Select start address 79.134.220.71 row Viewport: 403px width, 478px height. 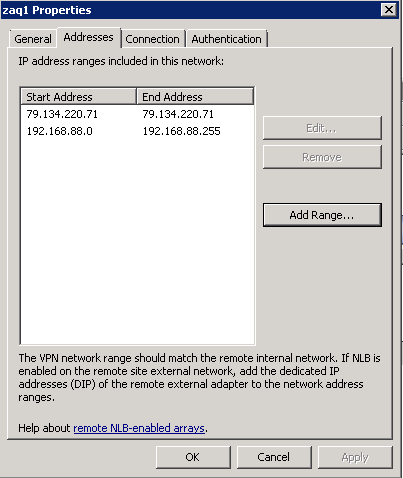click(x=137, y=114)
